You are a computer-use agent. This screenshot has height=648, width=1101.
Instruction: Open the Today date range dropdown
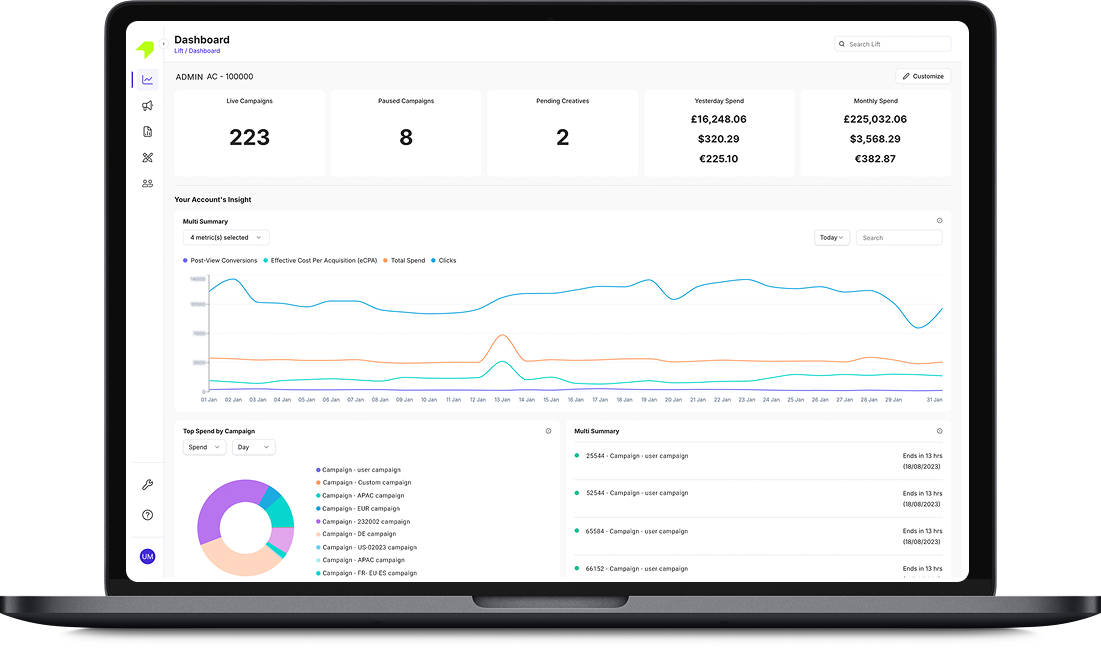(832, 238)
